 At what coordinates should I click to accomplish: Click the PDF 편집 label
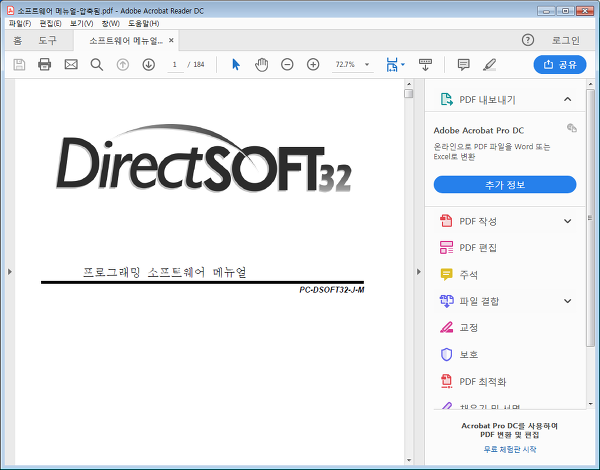click(x=478, y=248)
